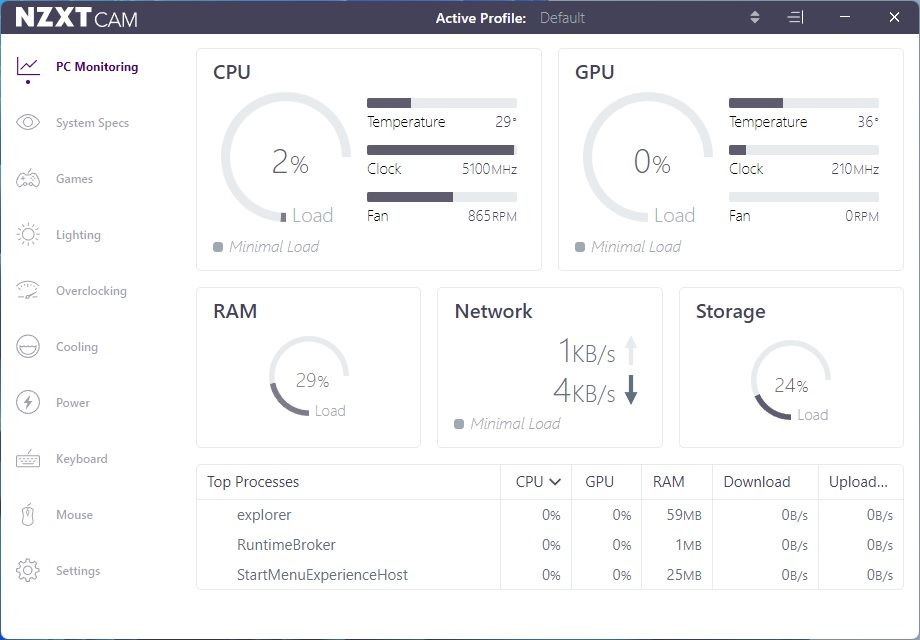This screenshot has height=640, width=920.
Task: Switch to the Games section
Action: click(75, 179)
